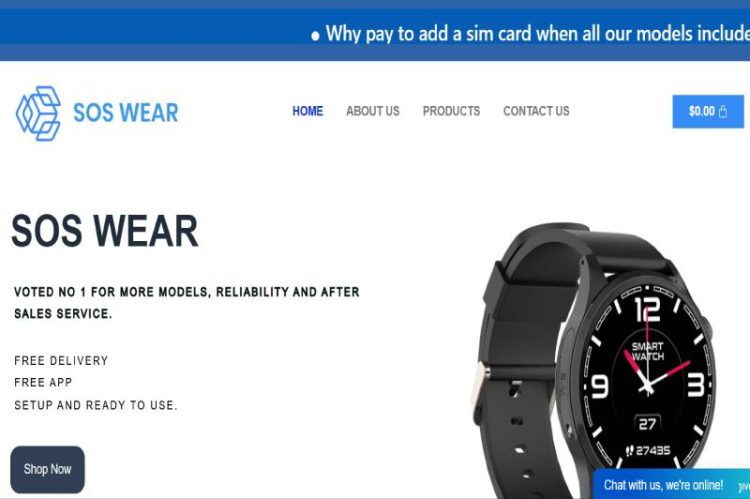The height and width of the screenshot is (499, 750).
Task: Click the date box showing 27 on watch
Action: coord(648,424)
